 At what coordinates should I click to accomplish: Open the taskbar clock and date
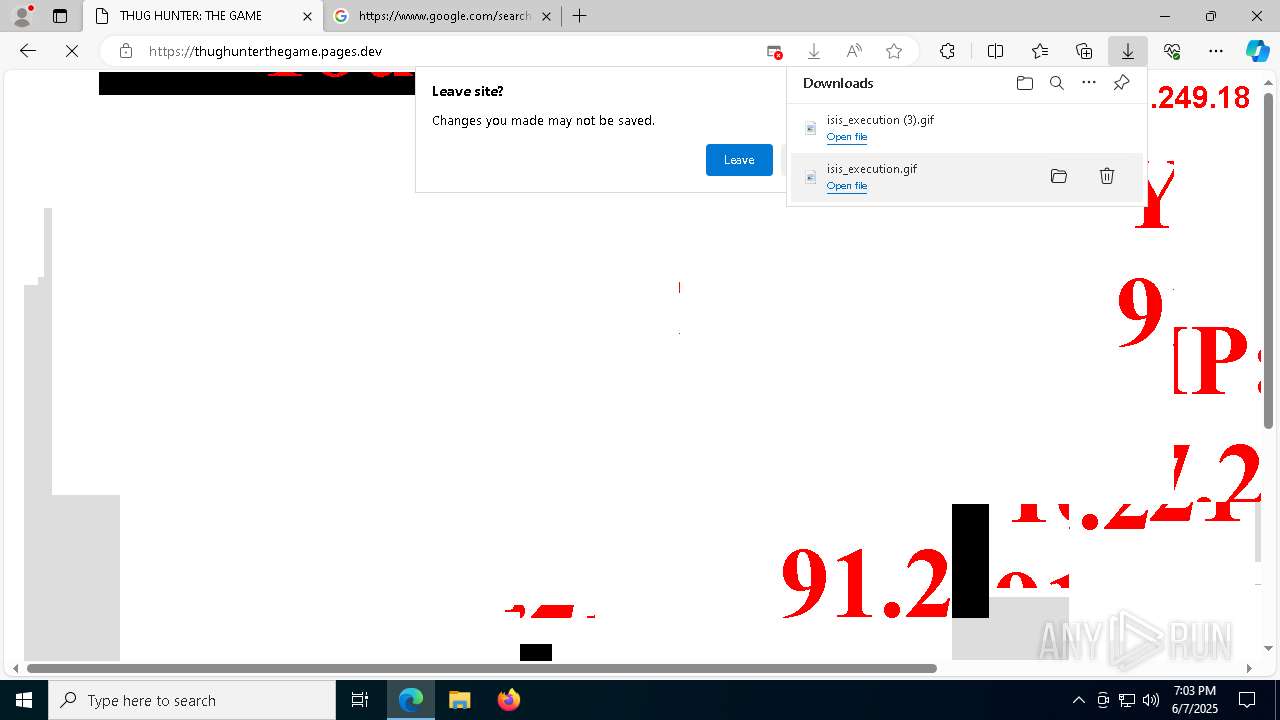pos(1195,700)
